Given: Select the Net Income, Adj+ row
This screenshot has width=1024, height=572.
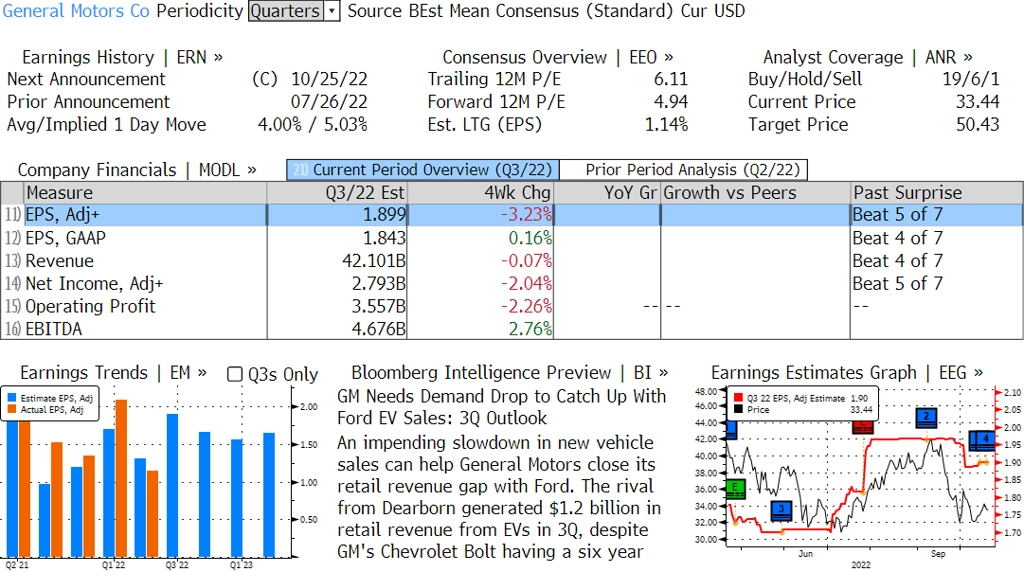Looking at the screenshot, I should point(512,283).
